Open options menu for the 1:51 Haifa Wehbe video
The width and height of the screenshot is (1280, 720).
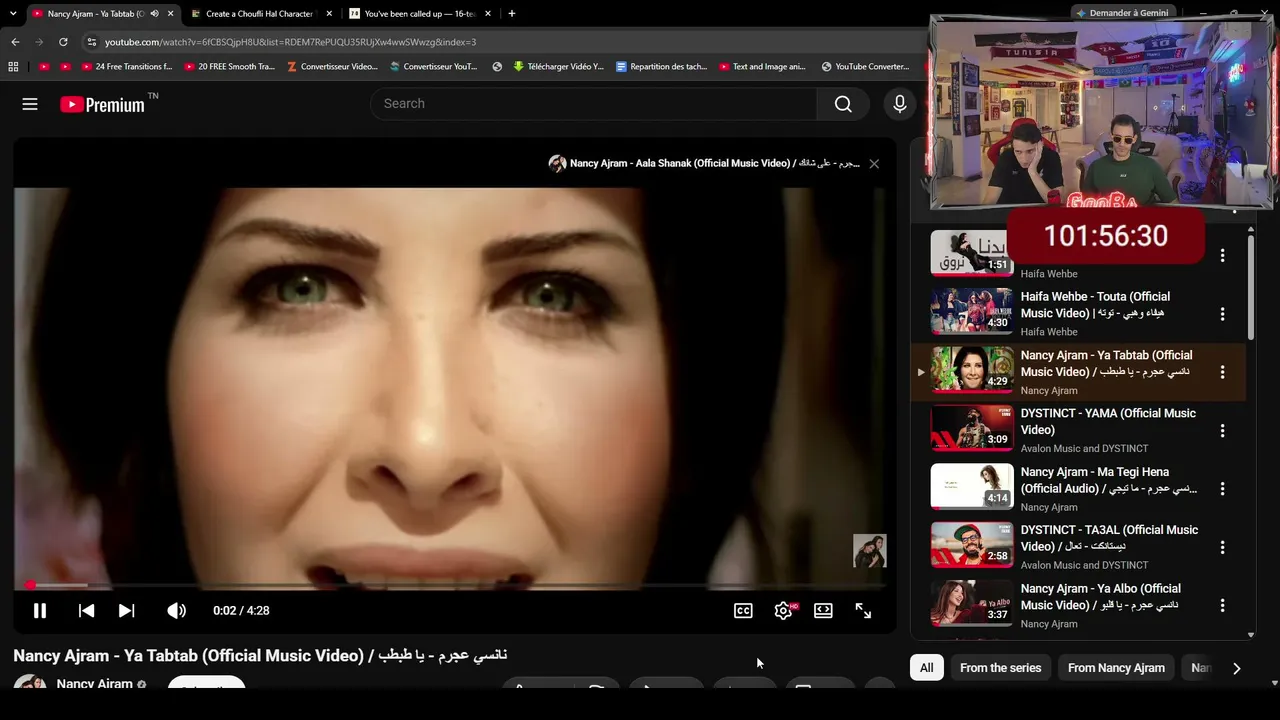pos(1222,256)
